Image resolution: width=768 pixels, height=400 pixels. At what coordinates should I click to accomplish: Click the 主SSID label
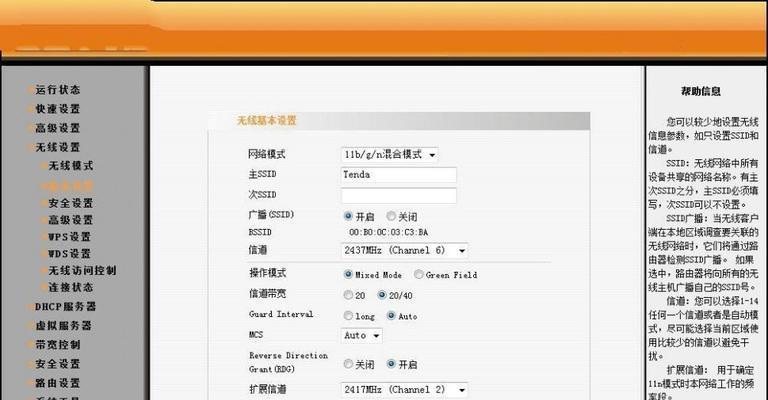point(263,174)
